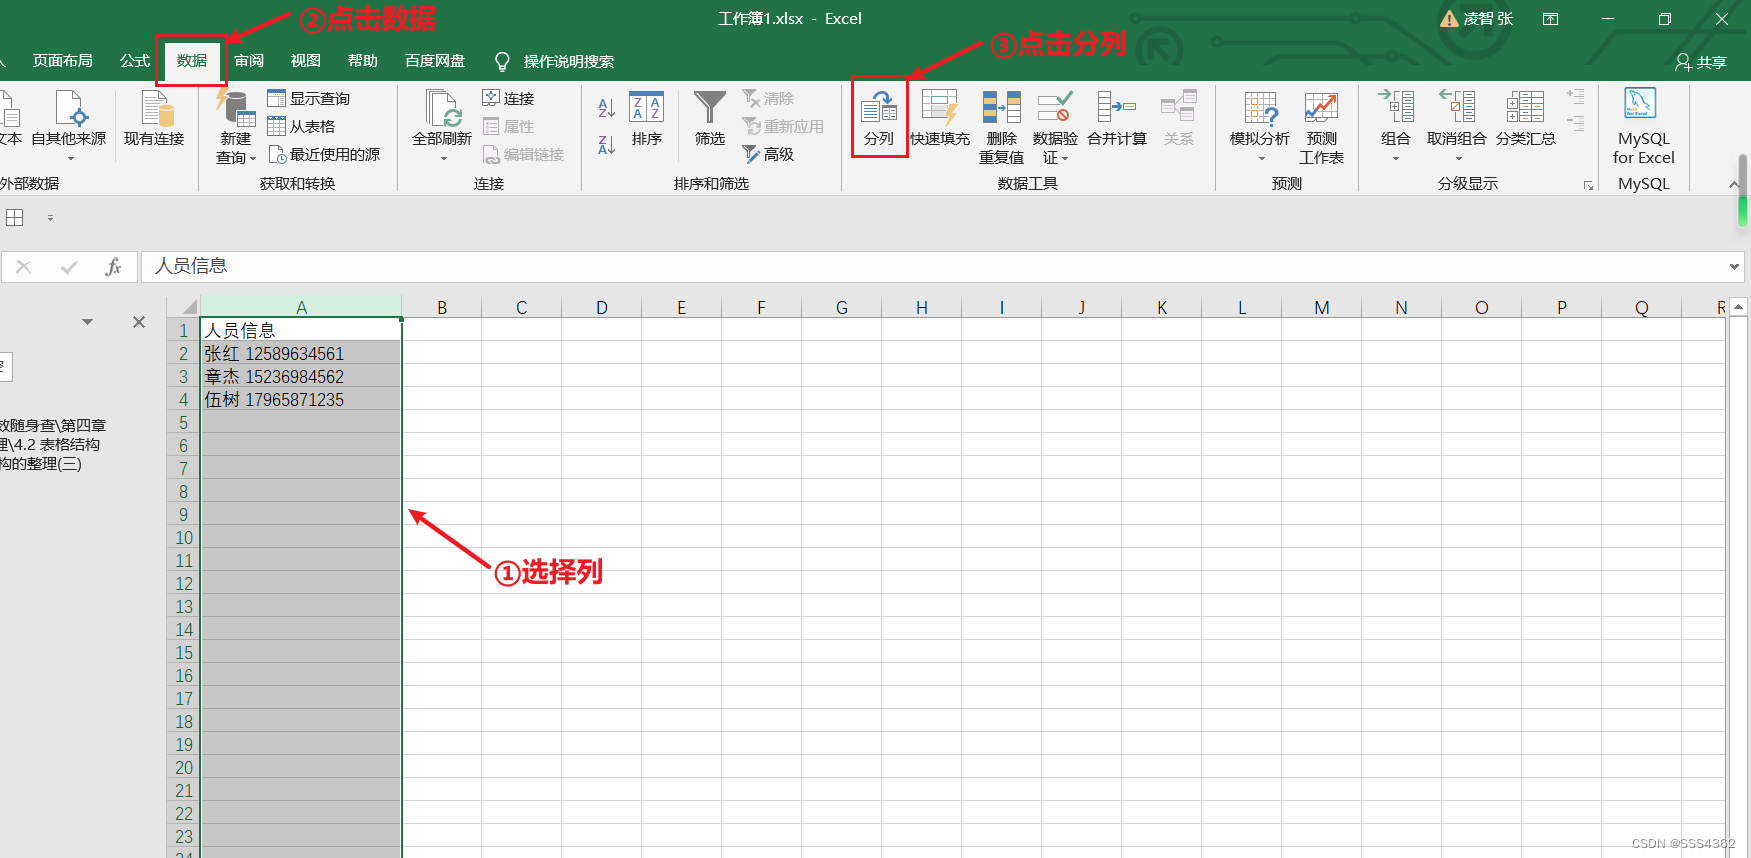Image resolution: width=1751 pixels, height=858 pixels.
Task: Open the side pane options dropdown arrow
Action: 88,322
